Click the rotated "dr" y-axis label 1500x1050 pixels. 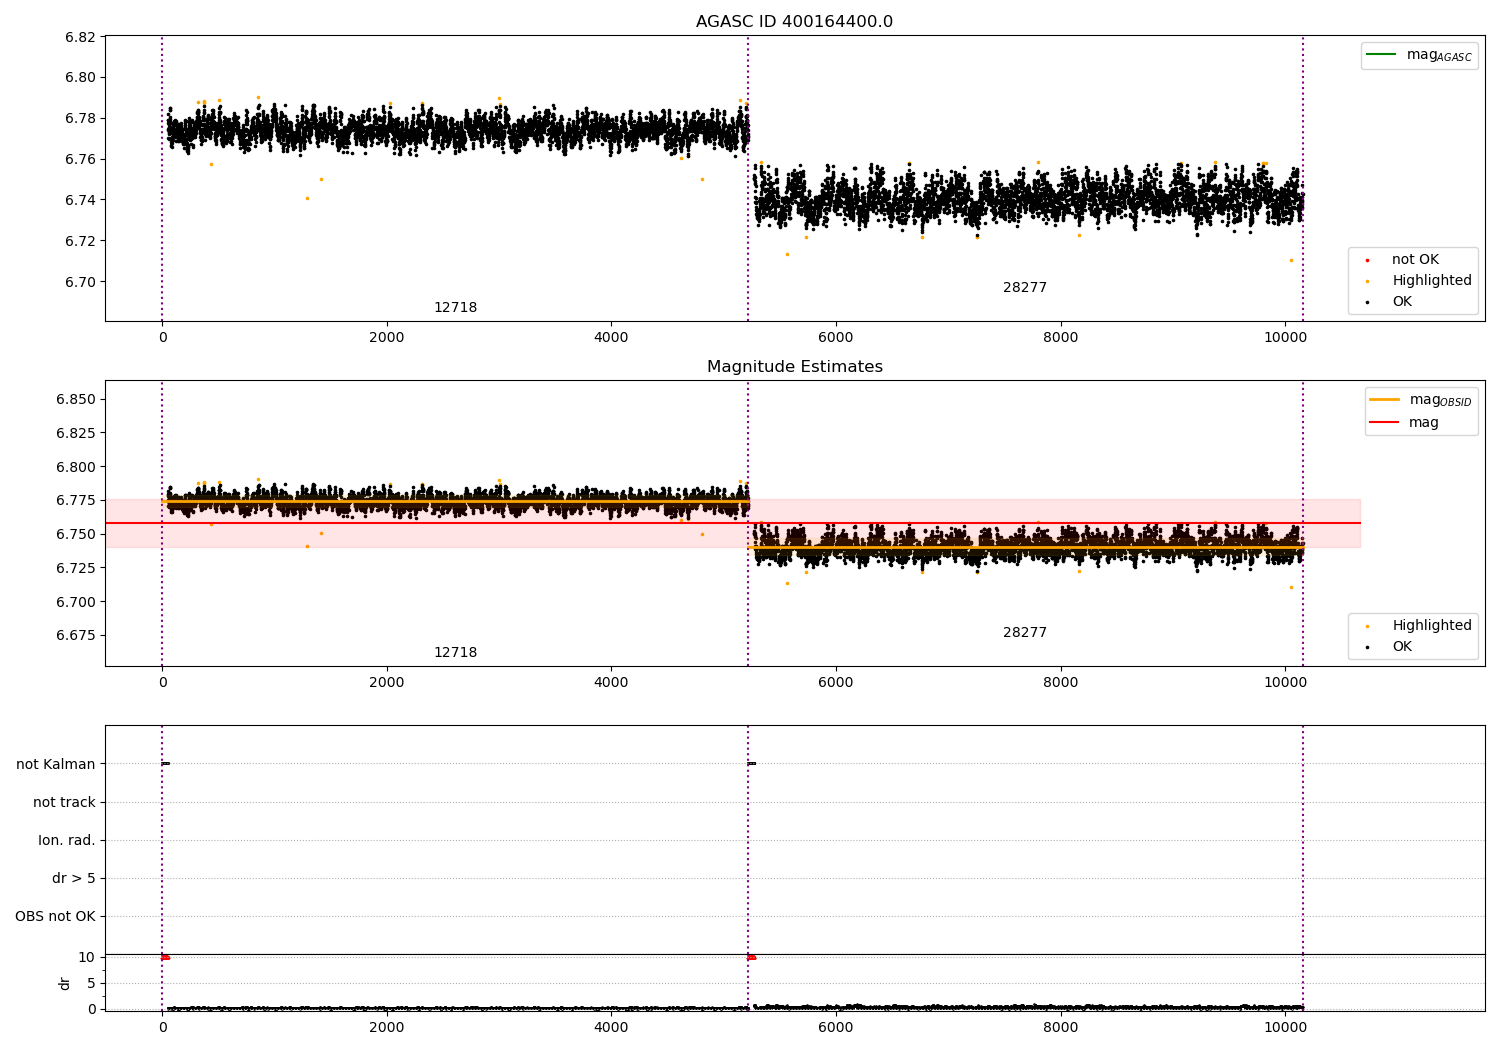coord(65,983)
